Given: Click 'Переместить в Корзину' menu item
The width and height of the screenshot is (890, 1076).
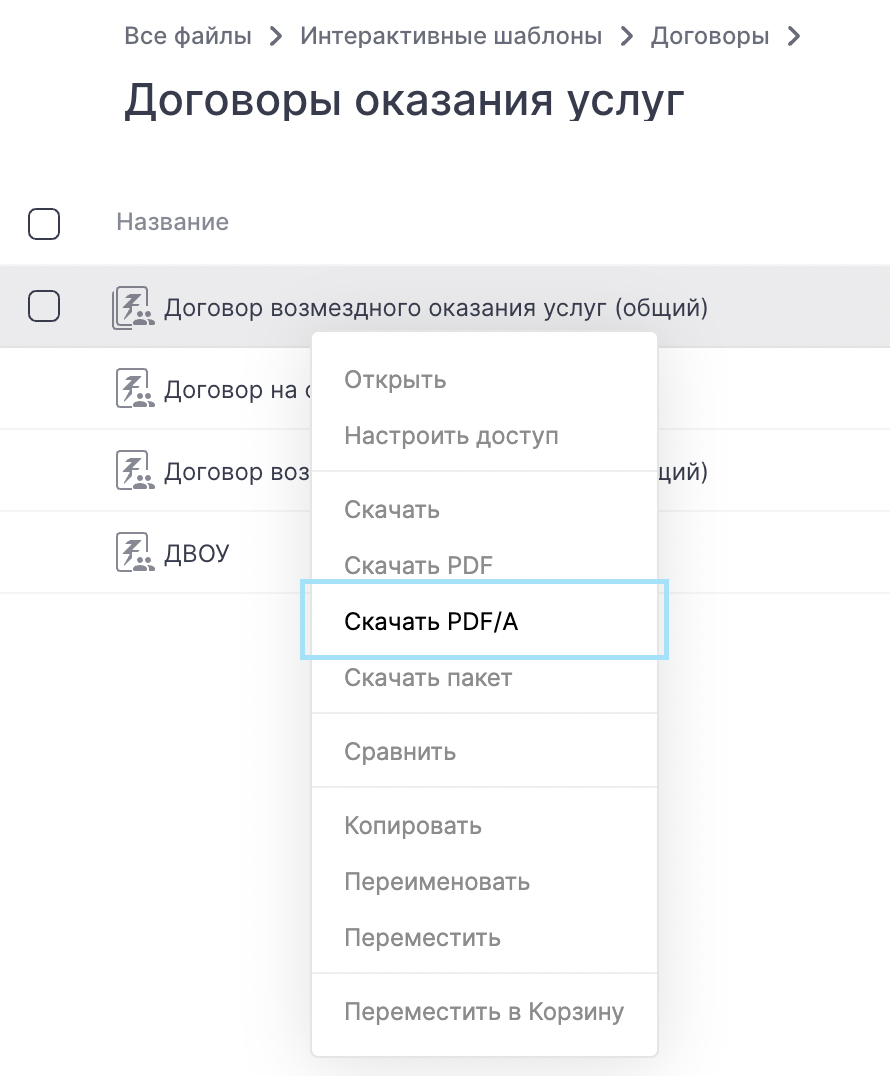Looking at the screenshot, I should tap(484, 1012).
